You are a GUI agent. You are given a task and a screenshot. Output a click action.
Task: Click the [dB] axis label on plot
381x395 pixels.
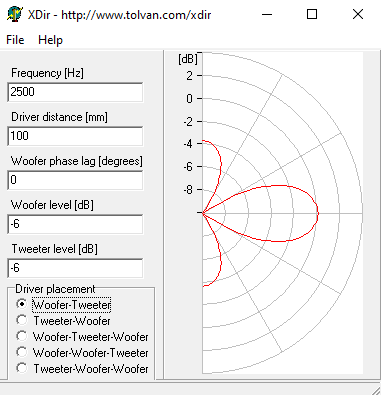pos(188,59)
